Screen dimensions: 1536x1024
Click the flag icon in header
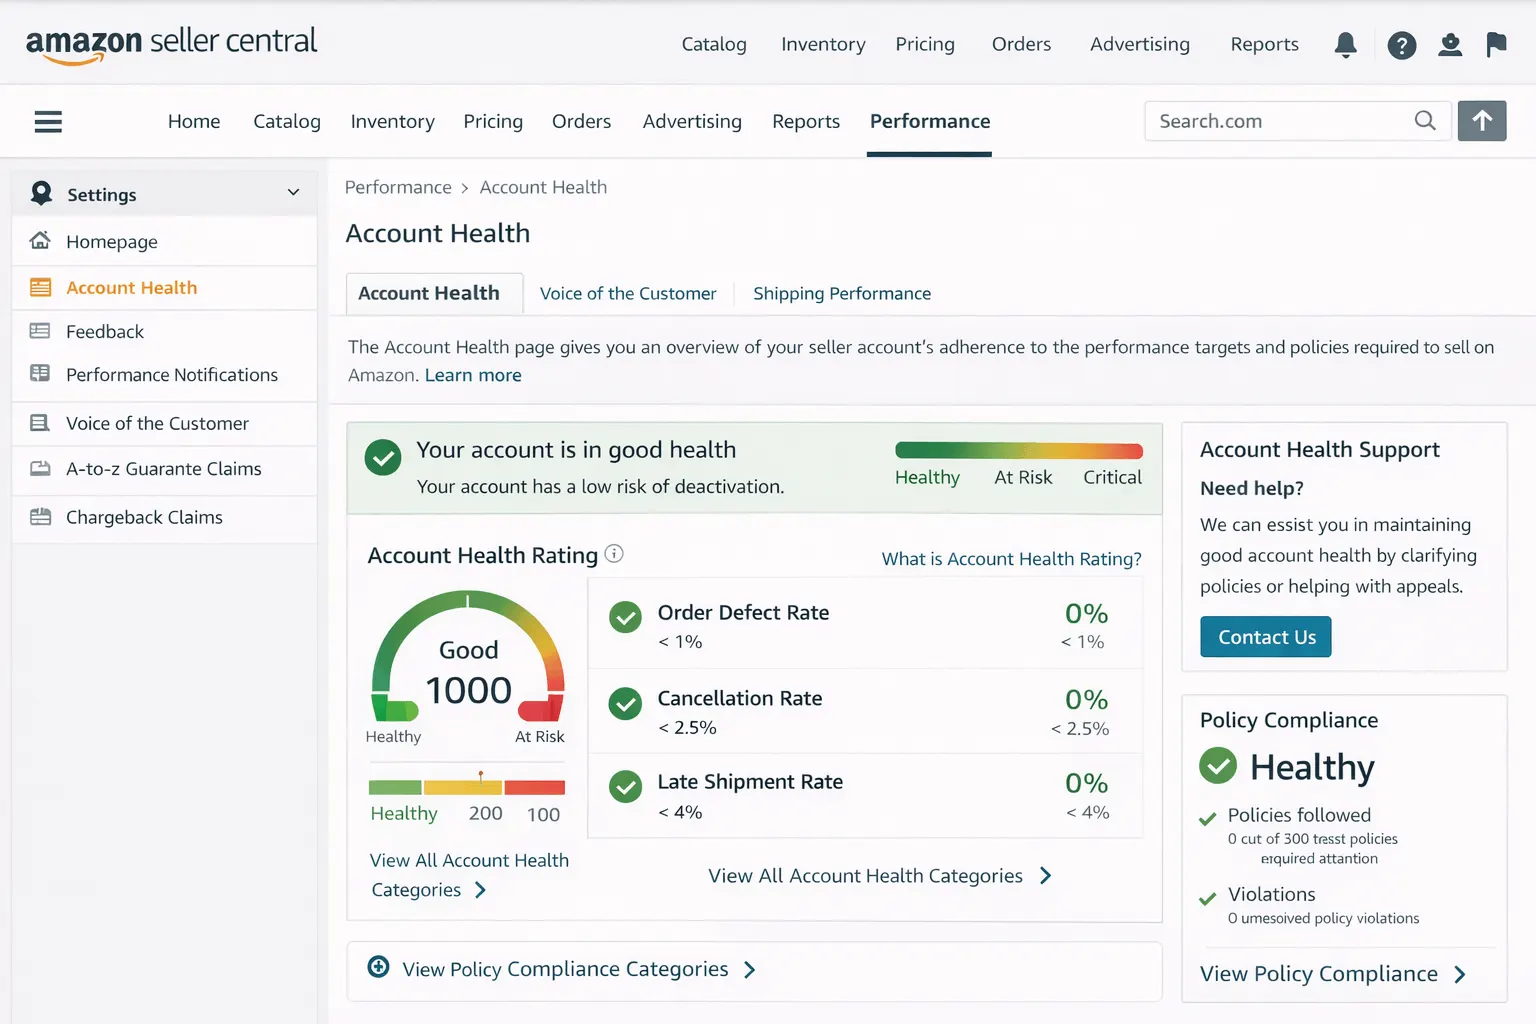(x=1496, y=45)
